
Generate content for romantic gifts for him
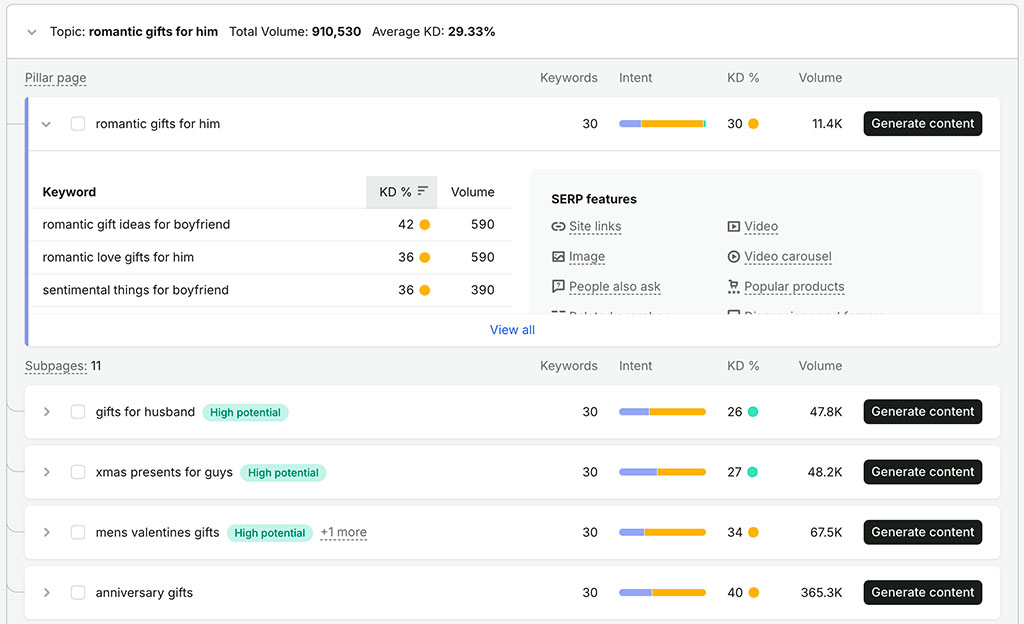[x=922, y=123]
